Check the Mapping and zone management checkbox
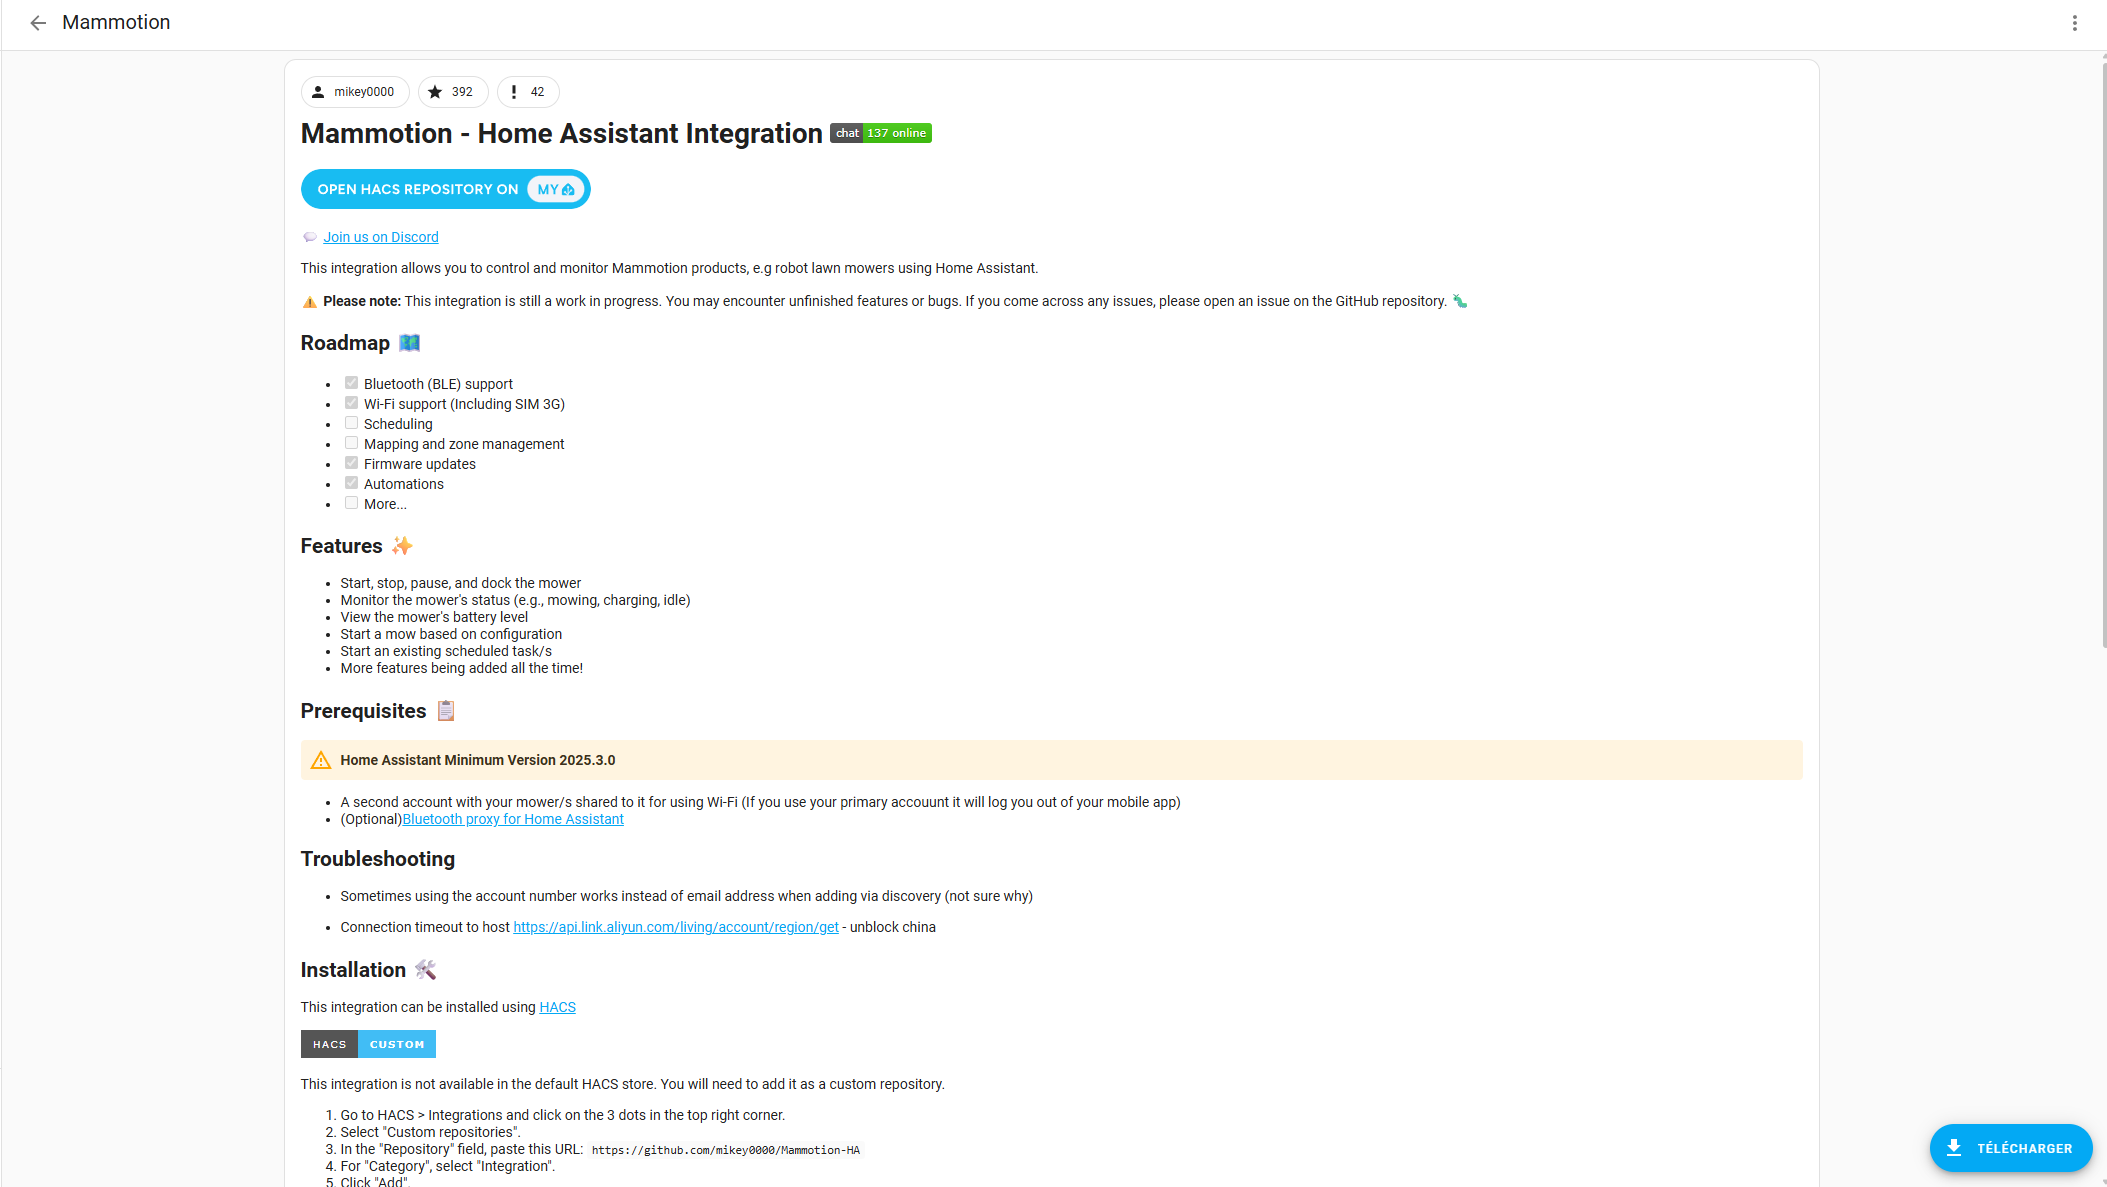 [x=351, y=442]
